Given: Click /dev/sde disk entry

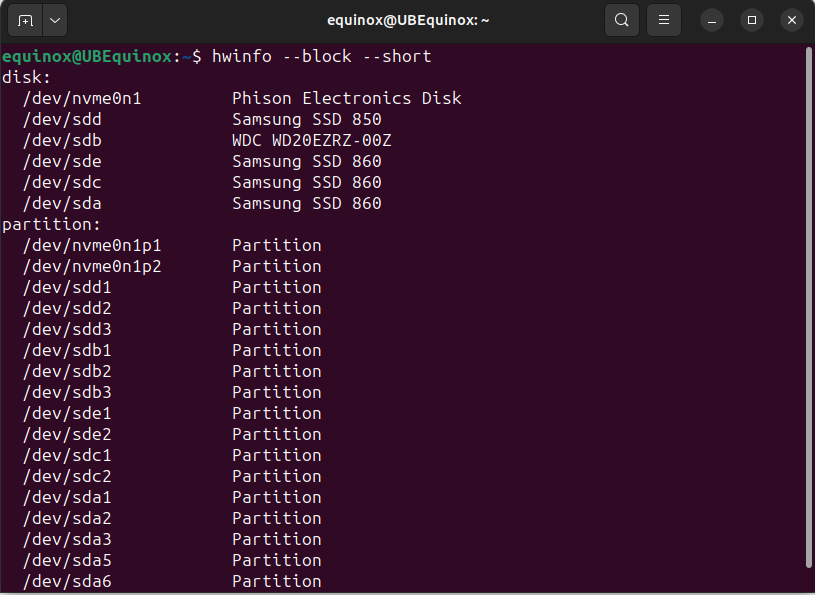Looking at the screenshot, I should [62, 161].
